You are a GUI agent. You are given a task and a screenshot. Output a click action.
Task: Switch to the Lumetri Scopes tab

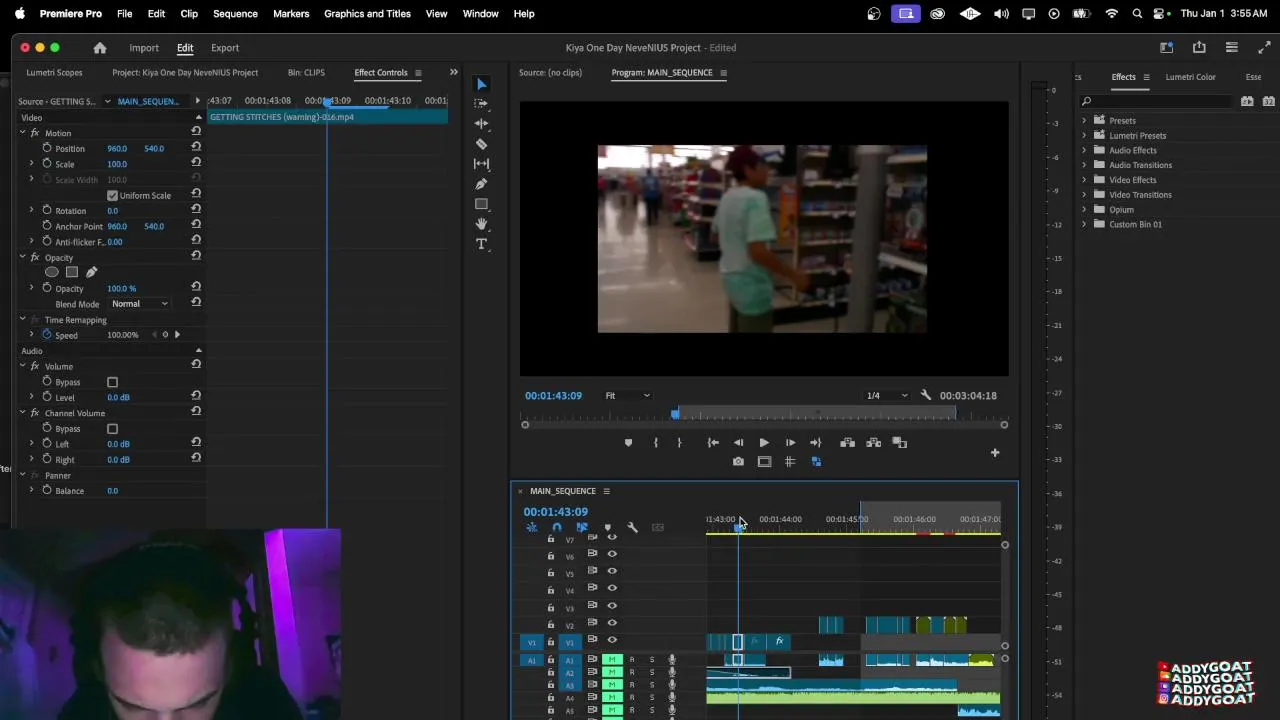(54, 73)
